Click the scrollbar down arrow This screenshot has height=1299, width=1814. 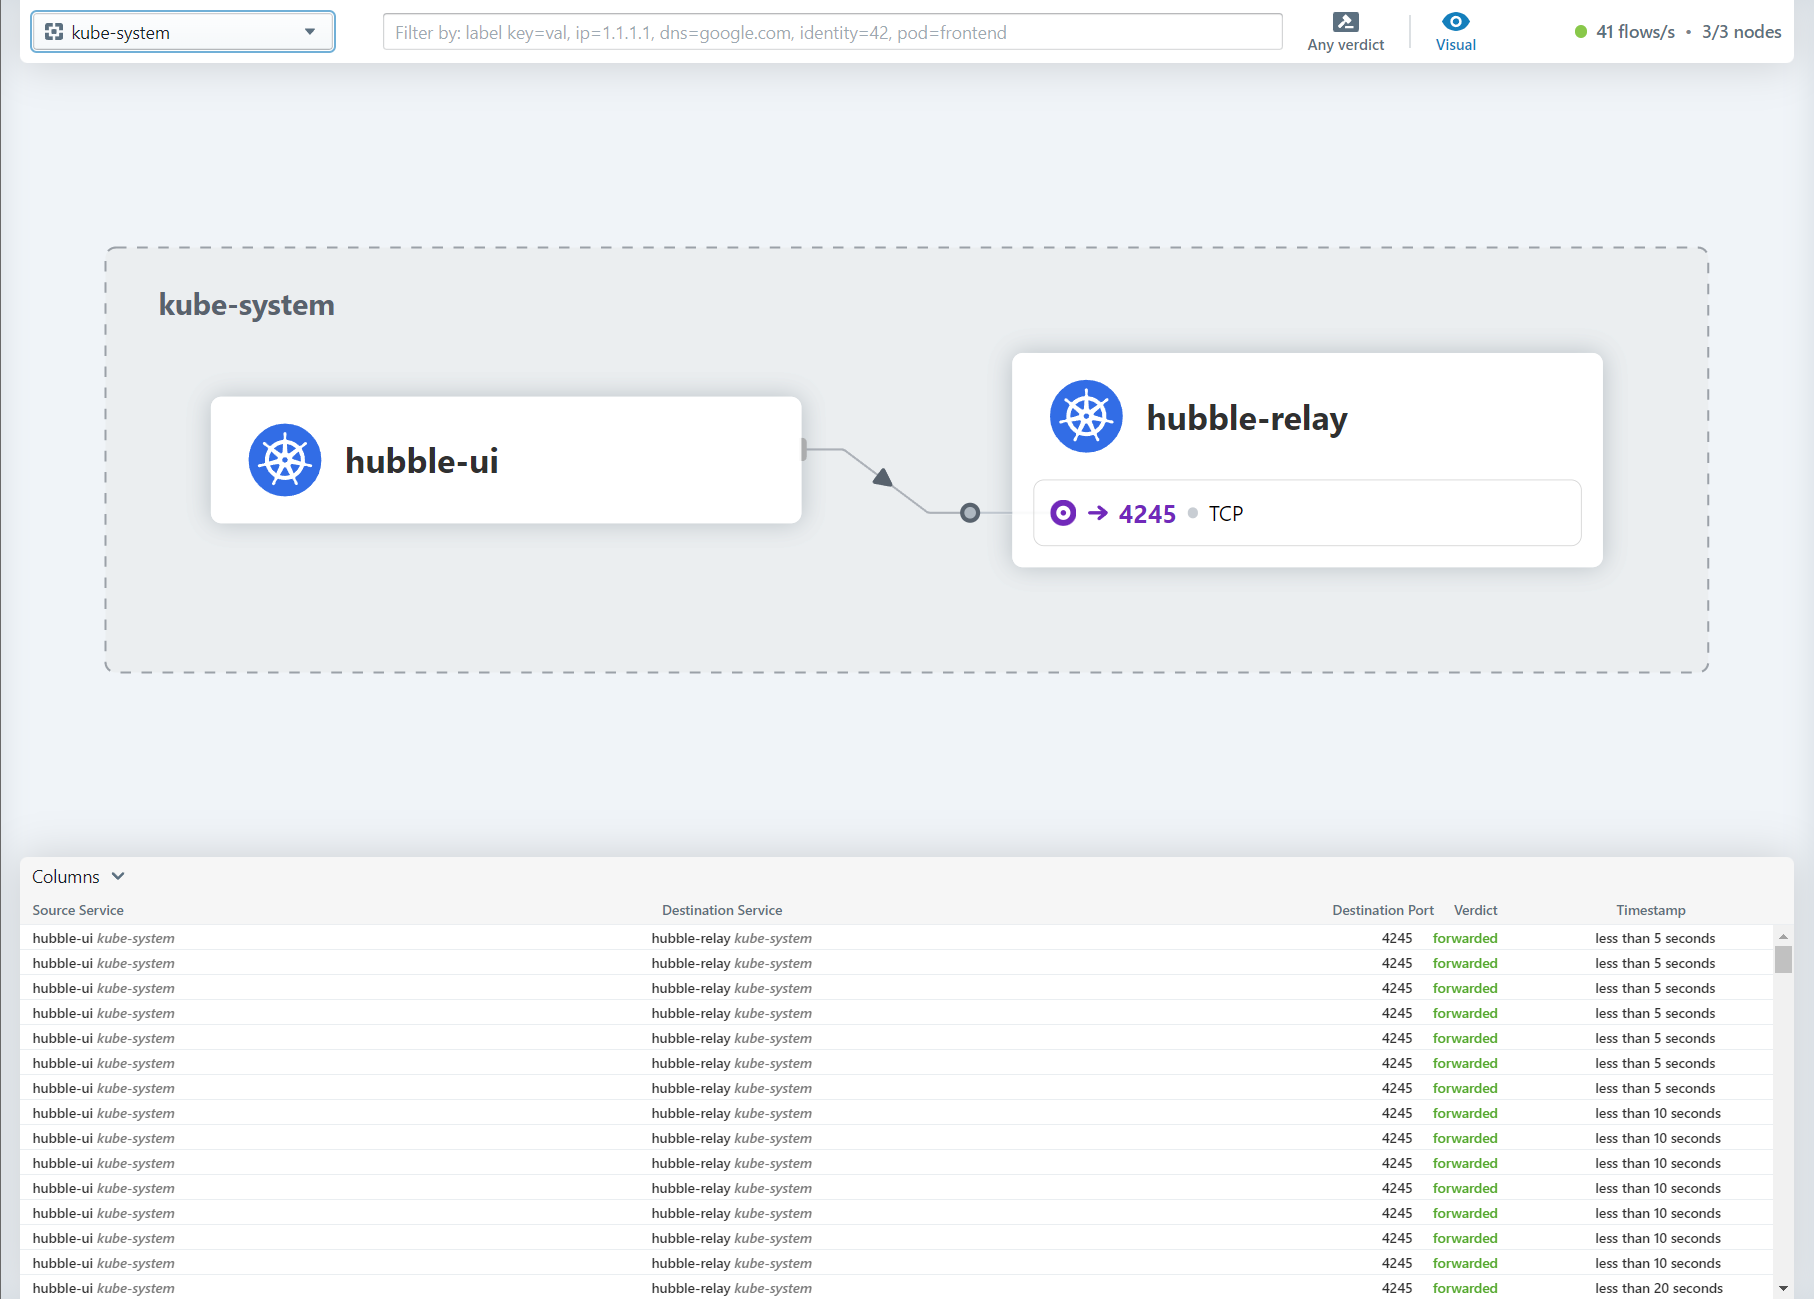click(1783, 1288)
